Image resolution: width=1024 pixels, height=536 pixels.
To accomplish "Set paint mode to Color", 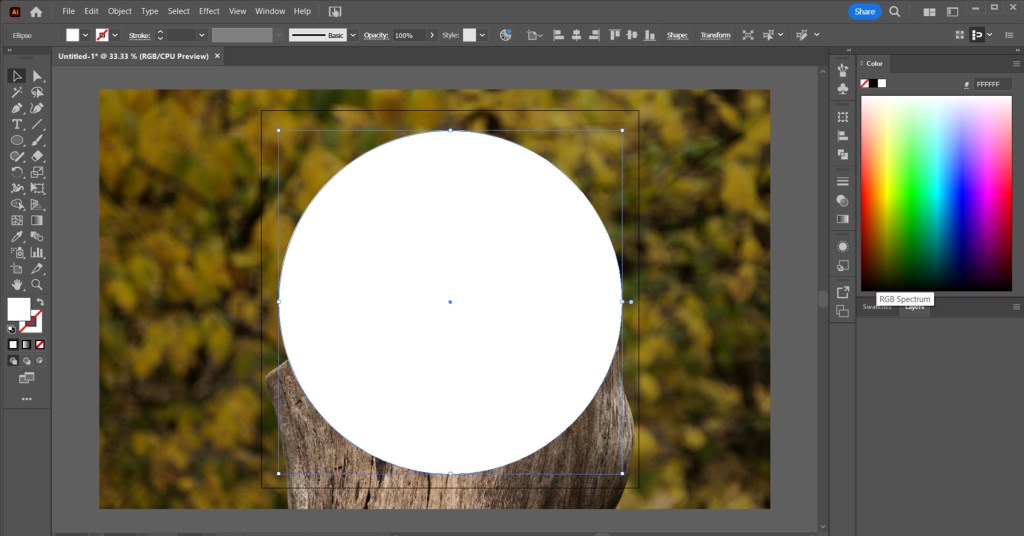I will pos(13,345).
